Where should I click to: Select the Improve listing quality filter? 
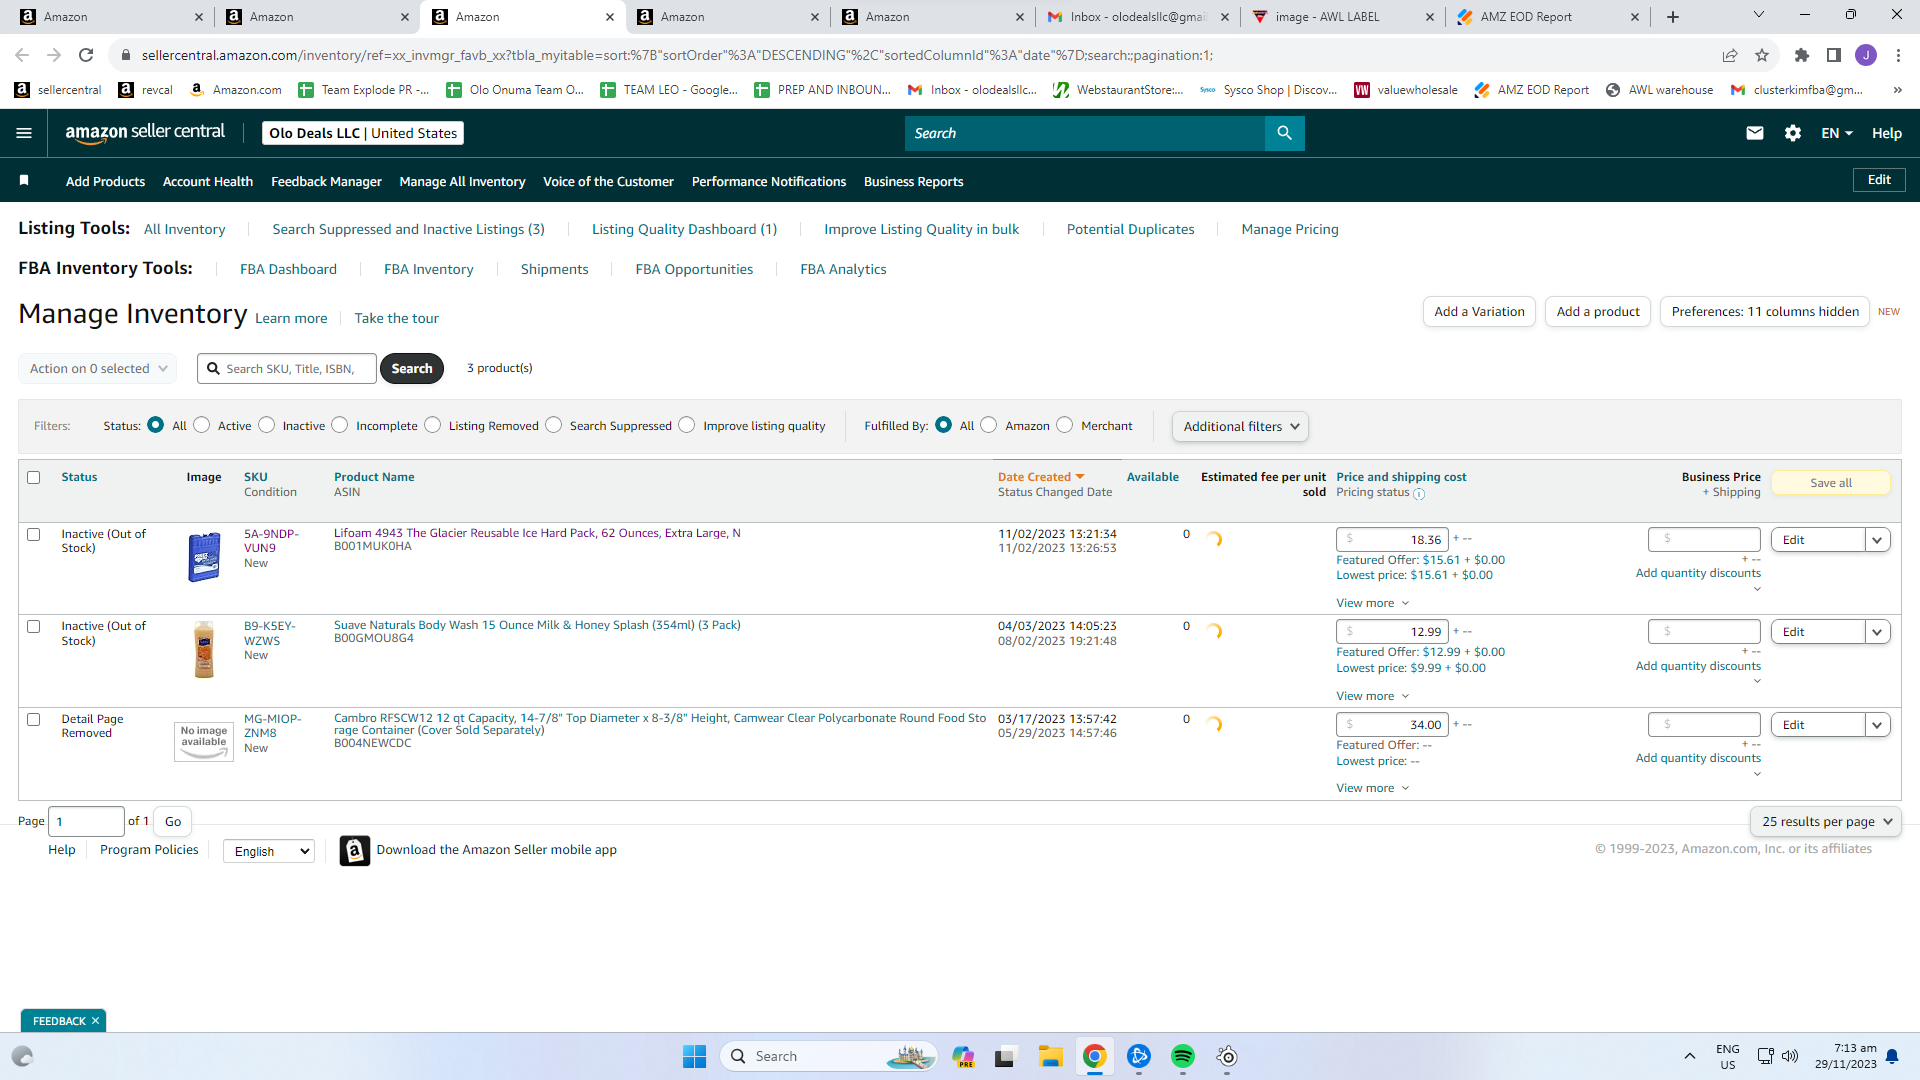click(x=687, y=425)
